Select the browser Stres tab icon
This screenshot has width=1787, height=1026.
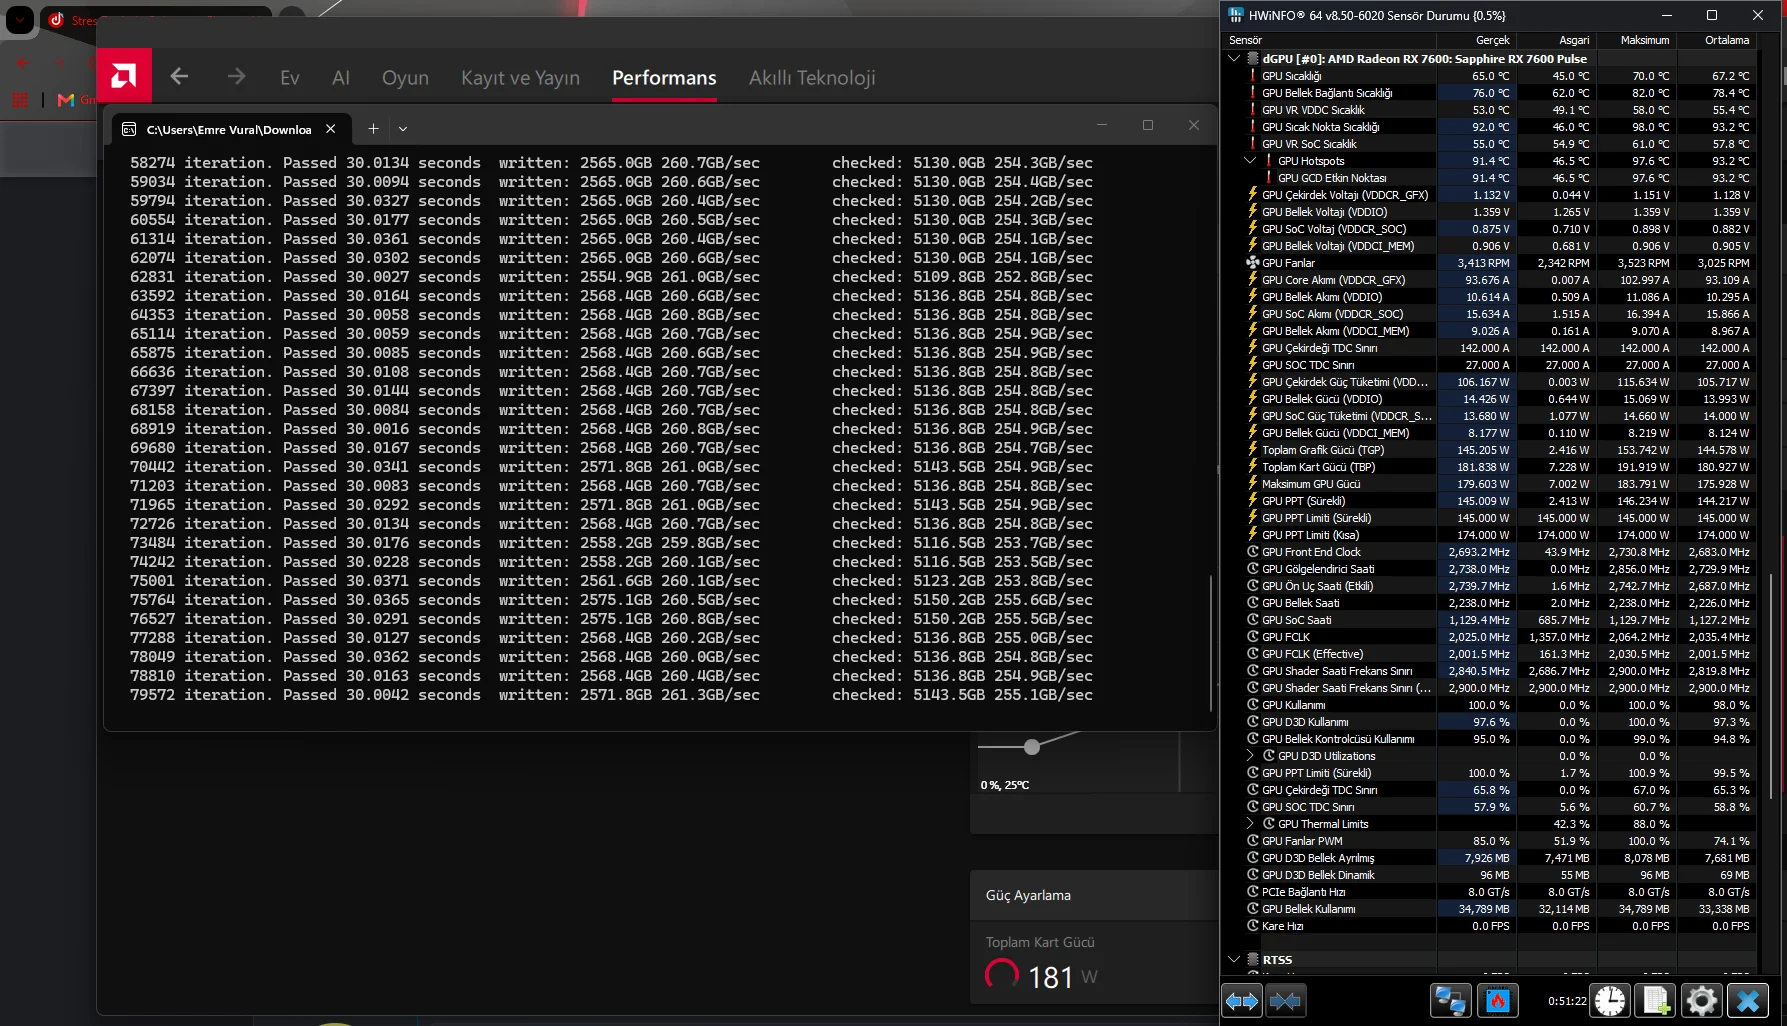pyautogui.click(x=56, y=20)
